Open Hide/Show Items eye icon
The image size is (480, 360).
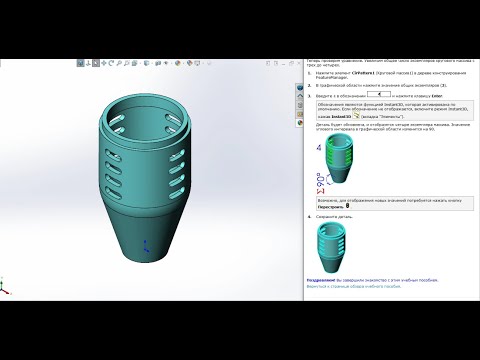click(166, 63)
